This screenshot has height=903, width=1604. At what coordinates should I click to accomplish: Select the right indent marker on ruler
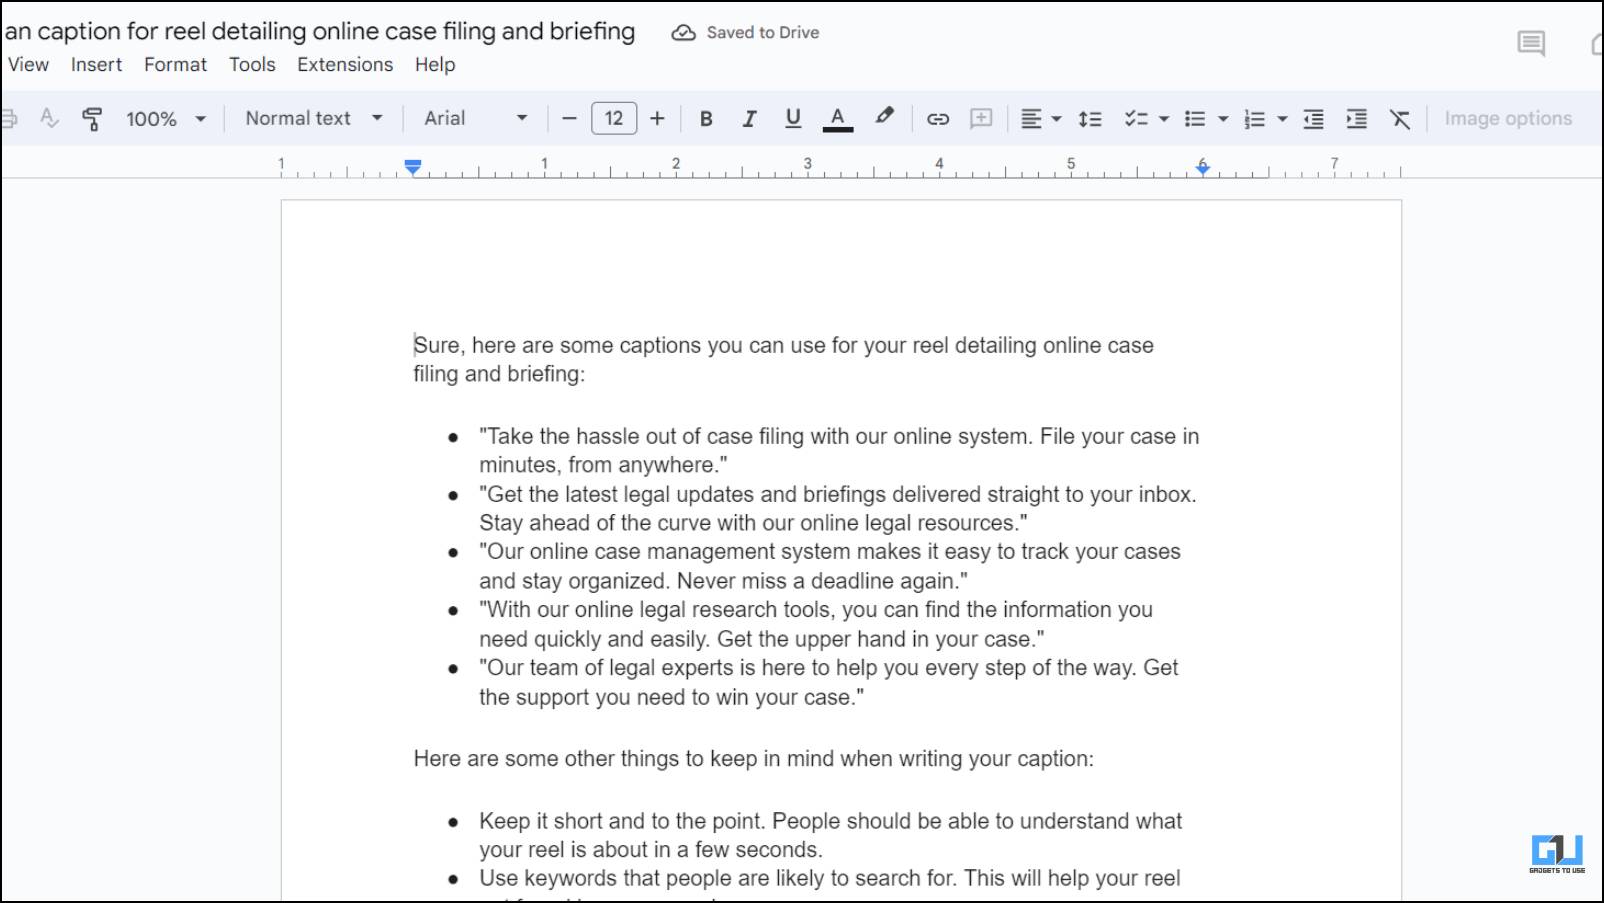point(1203,167)
